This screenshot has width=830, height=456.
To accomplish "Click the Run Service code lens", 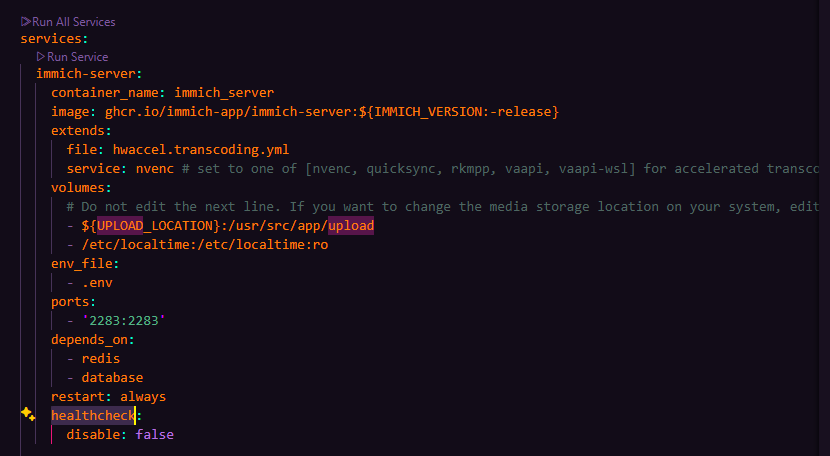I will pos(73,57).
